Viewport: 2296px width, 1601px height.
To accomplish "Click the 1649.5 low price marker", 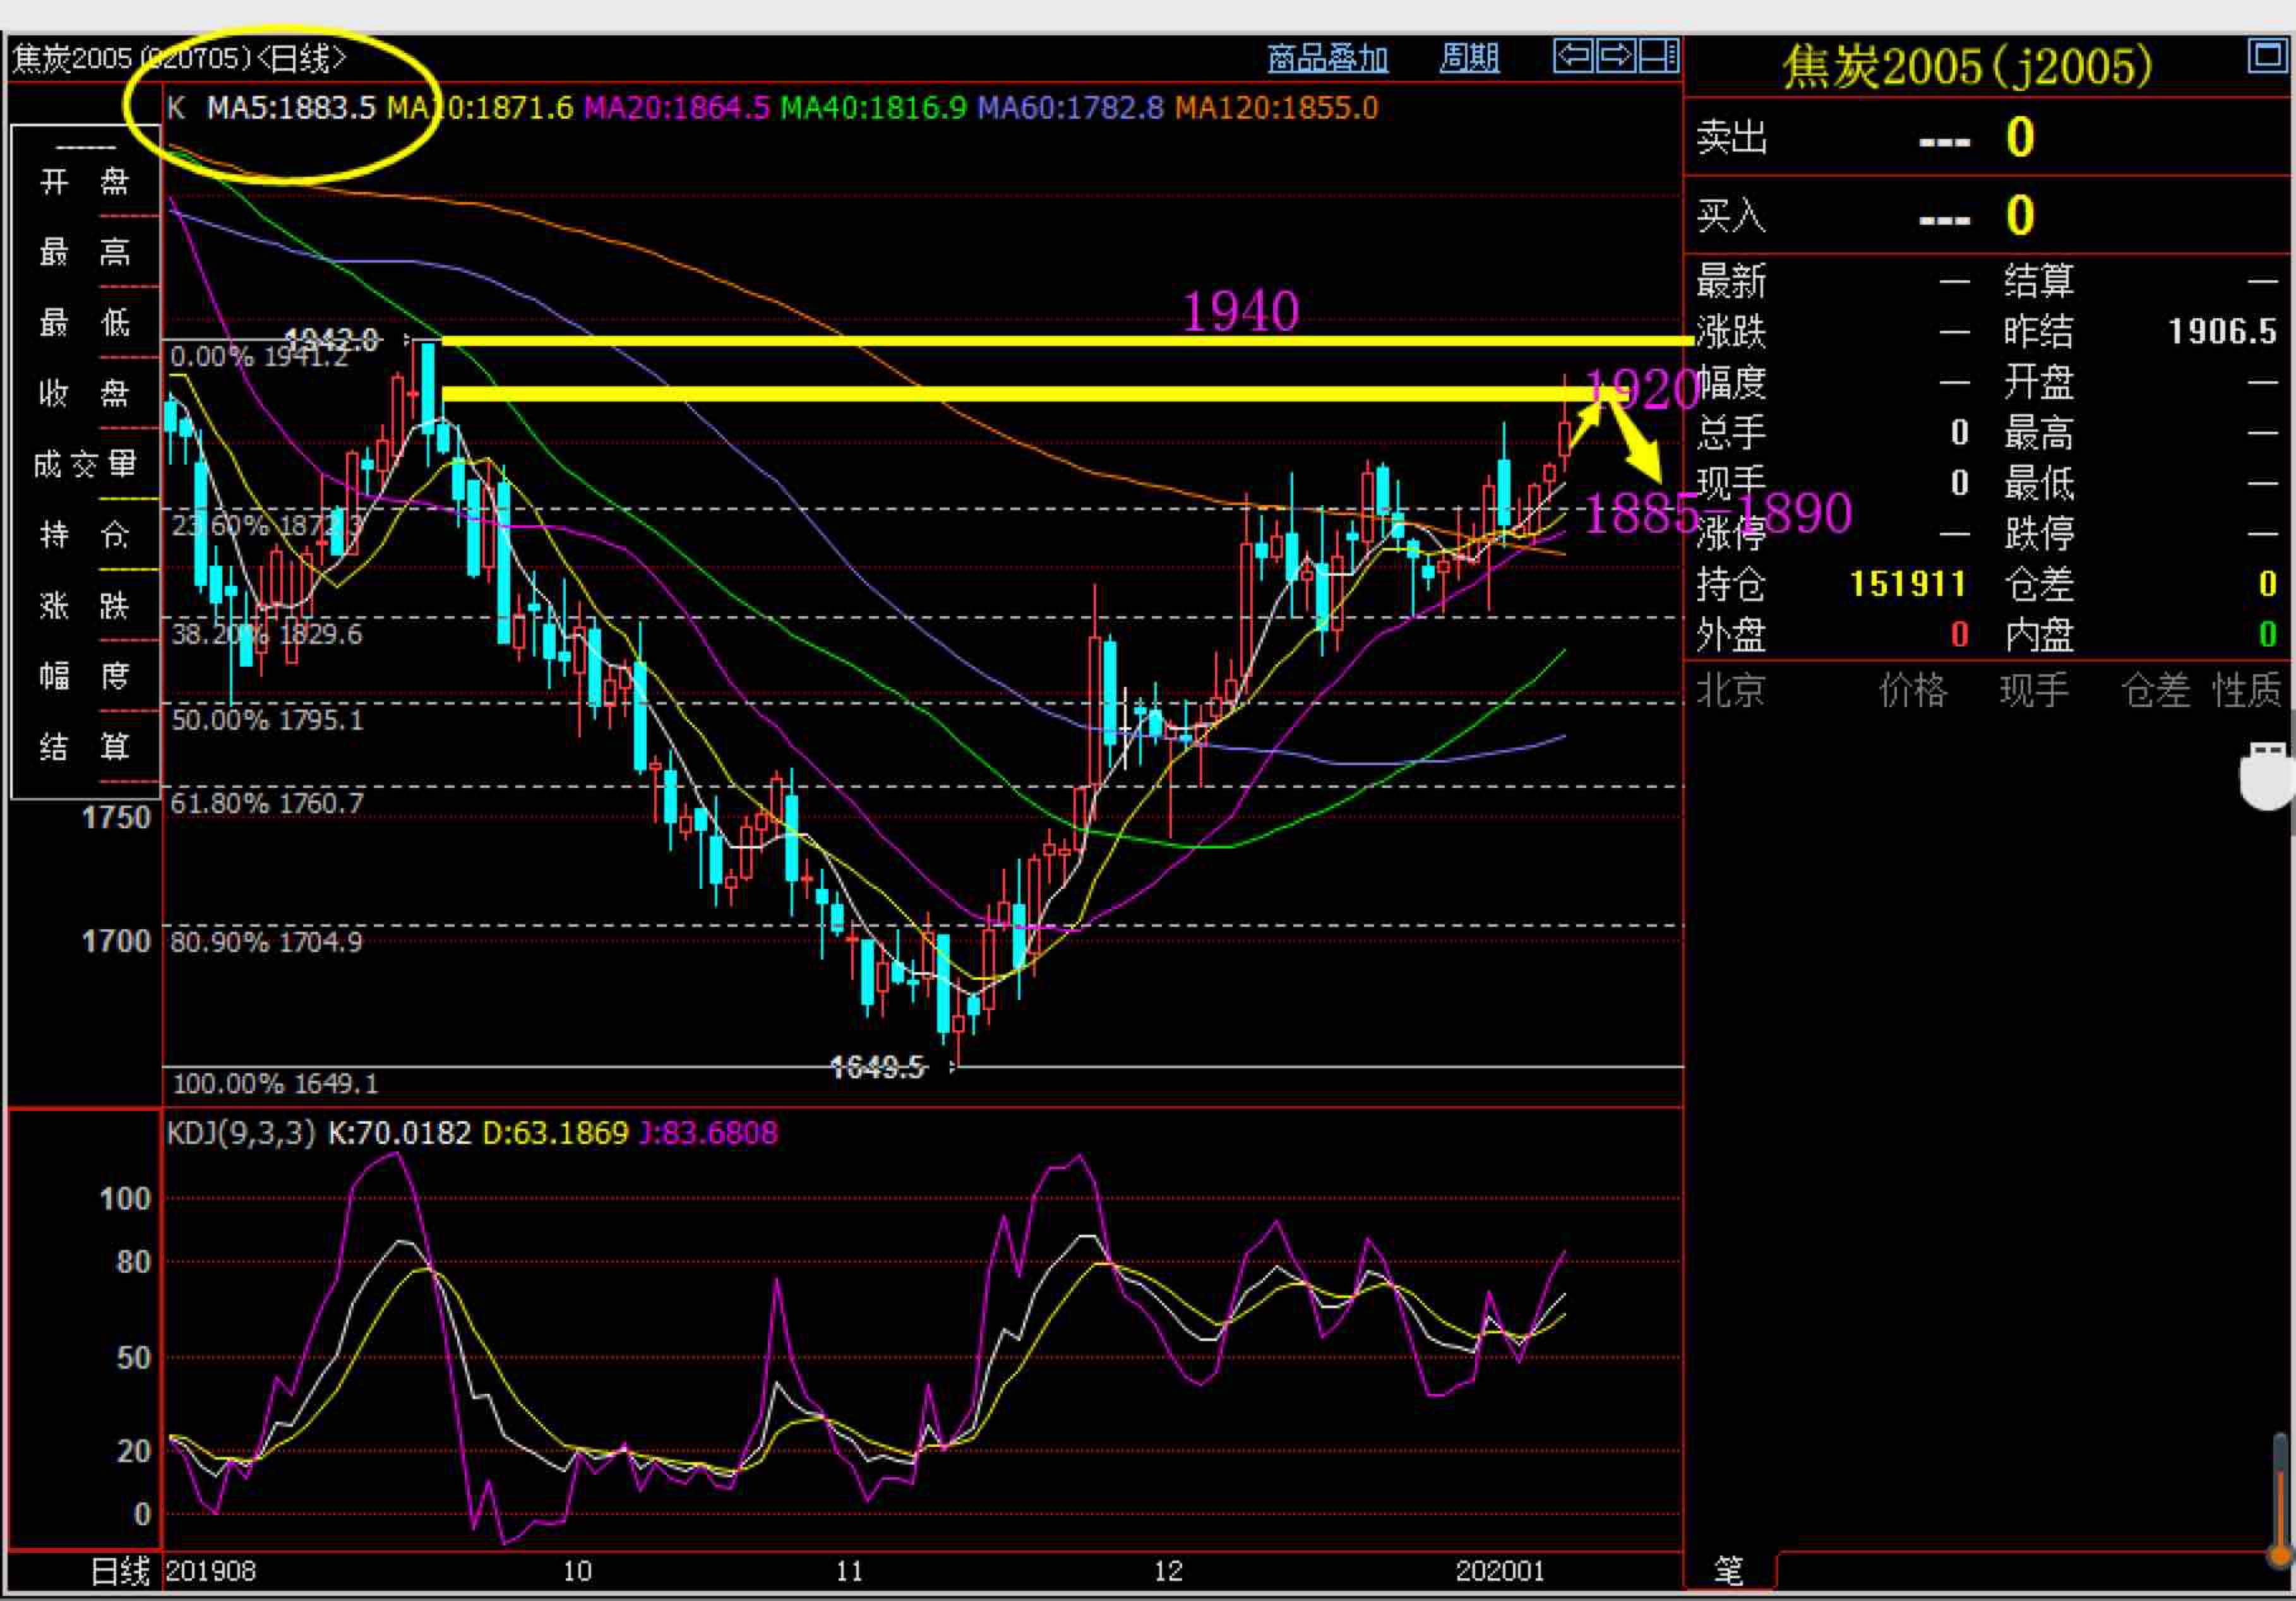I will 878,1067.
